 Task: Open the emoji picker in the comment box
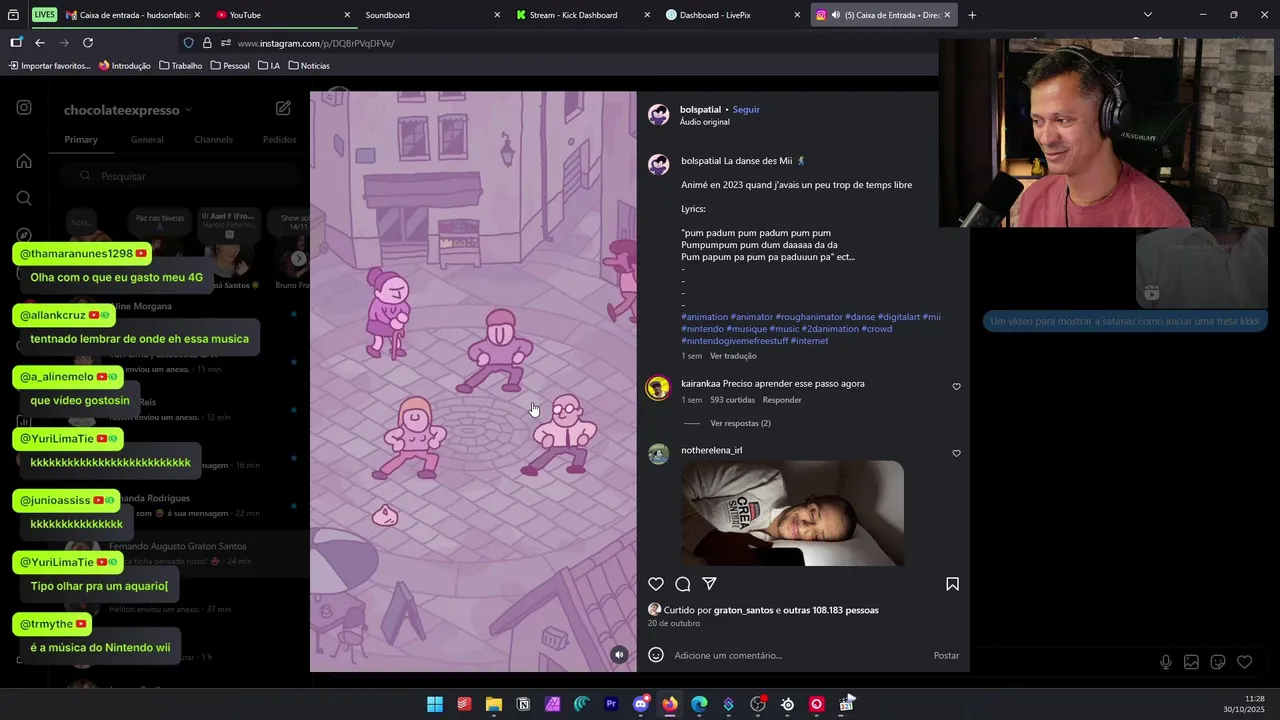656,655
